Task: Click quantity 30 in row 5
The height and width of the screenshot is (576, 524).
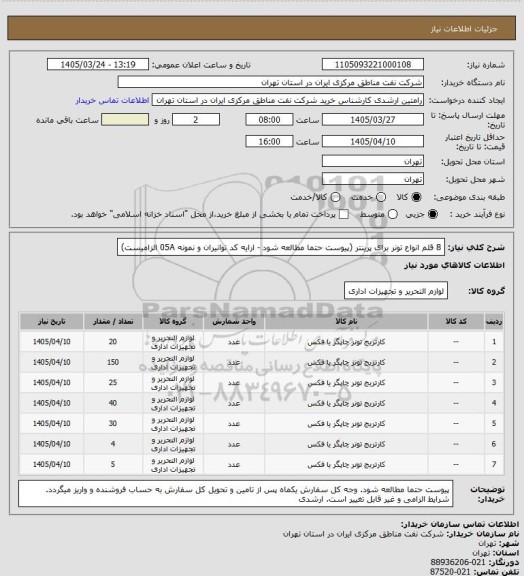Action: [x=113, y=424]
